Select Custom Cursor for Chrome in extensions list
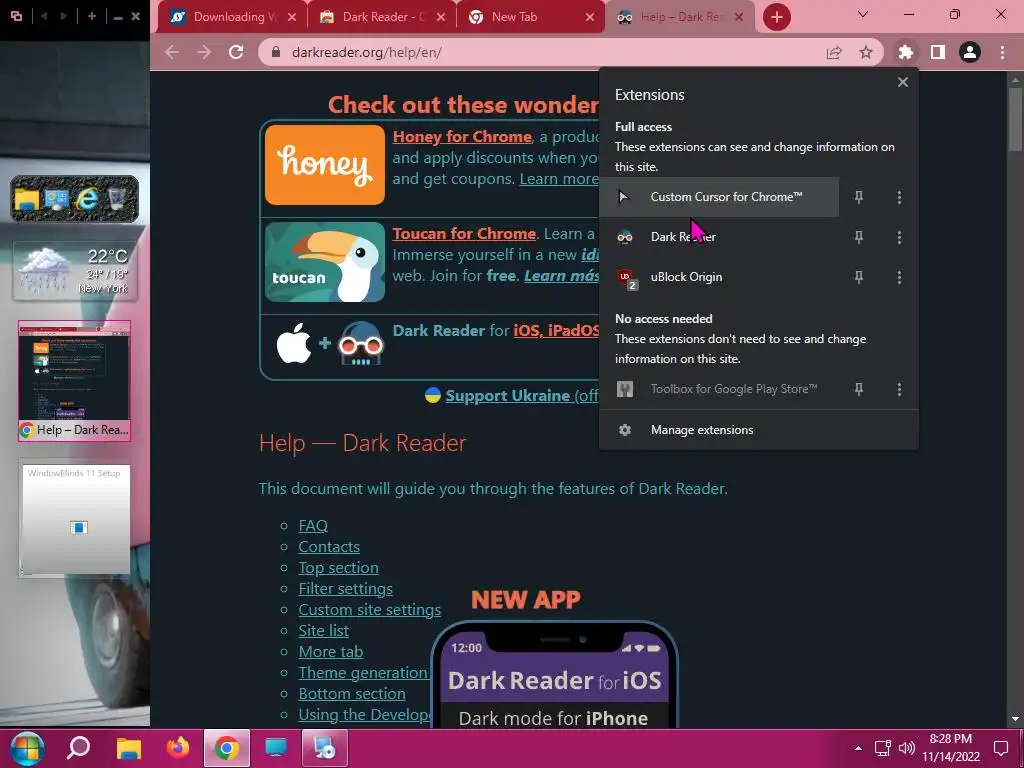The image size is (1024, 768). [x=719, y=197]
